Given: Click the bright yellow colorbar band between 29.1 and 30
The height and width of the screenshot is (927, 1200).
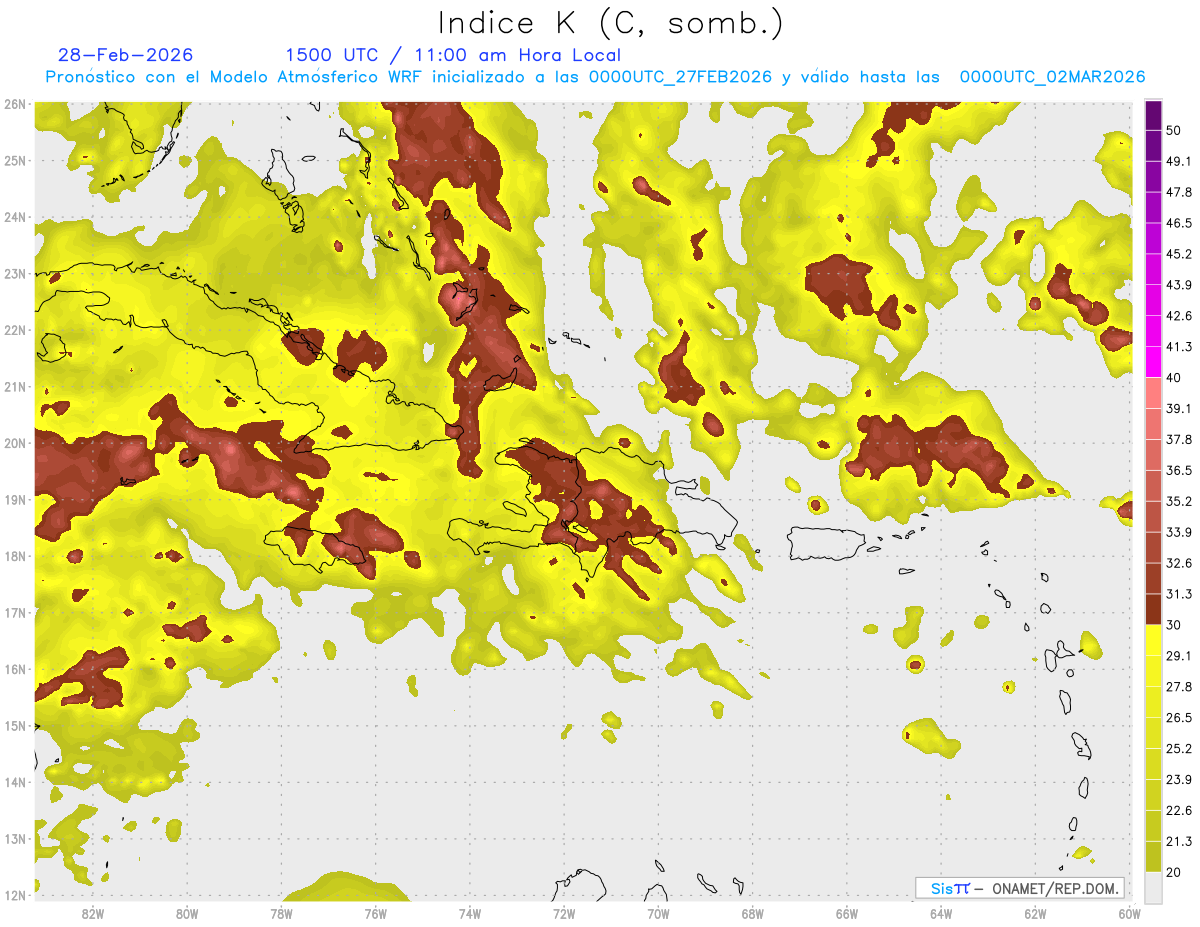Looking at the screenshot, I should pos(1153,641).
